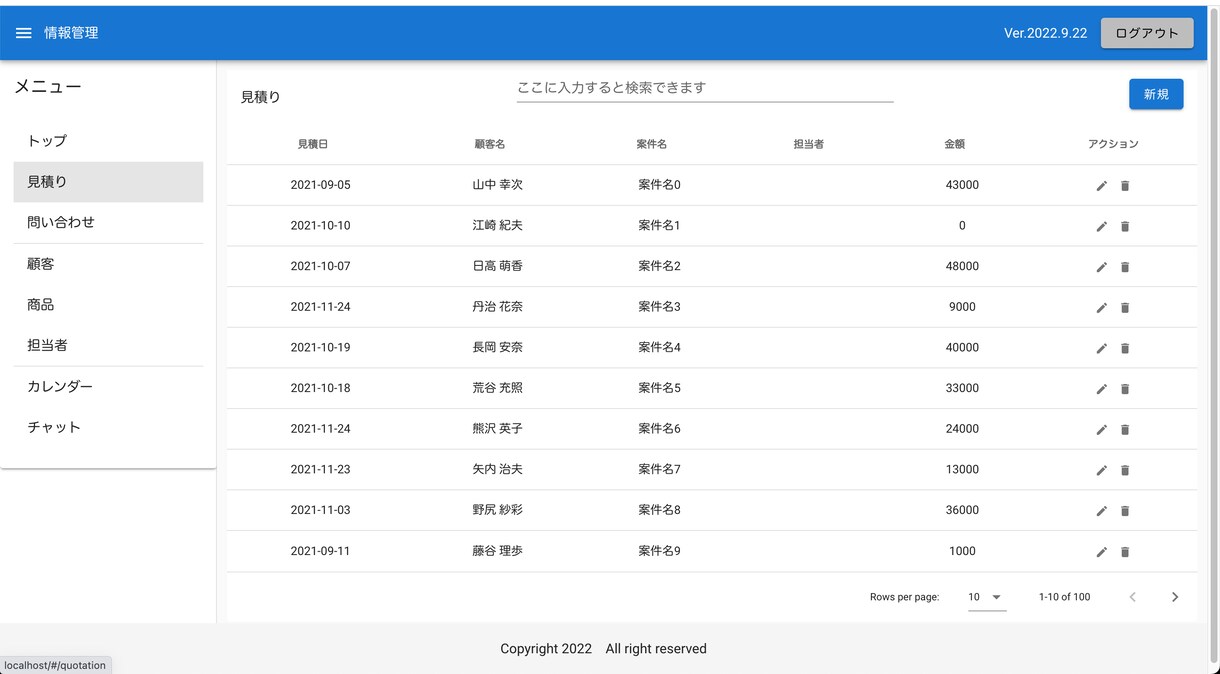Select amount cell 40000
The height and width of the screenshot is (674, 1220).
962,348
